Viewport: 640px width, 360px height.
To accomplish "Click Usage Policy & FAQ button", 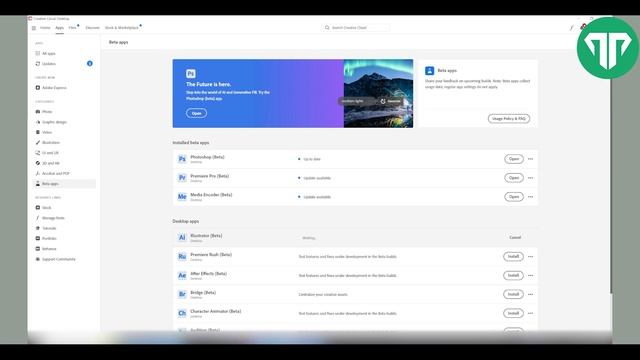I will coord(509,118).
